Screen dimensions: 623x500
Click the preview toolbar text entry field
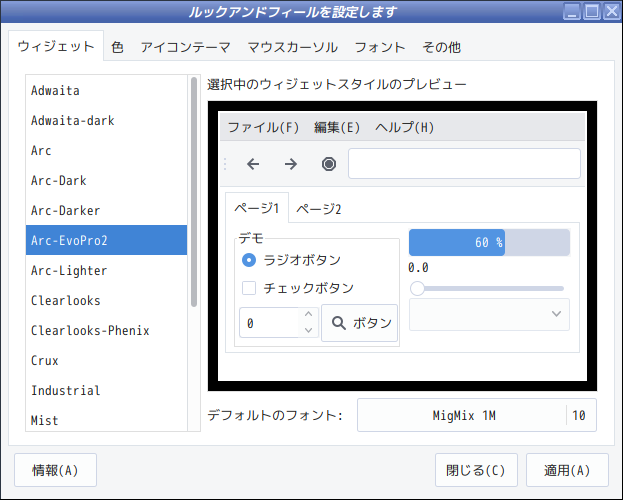[464, 164]
